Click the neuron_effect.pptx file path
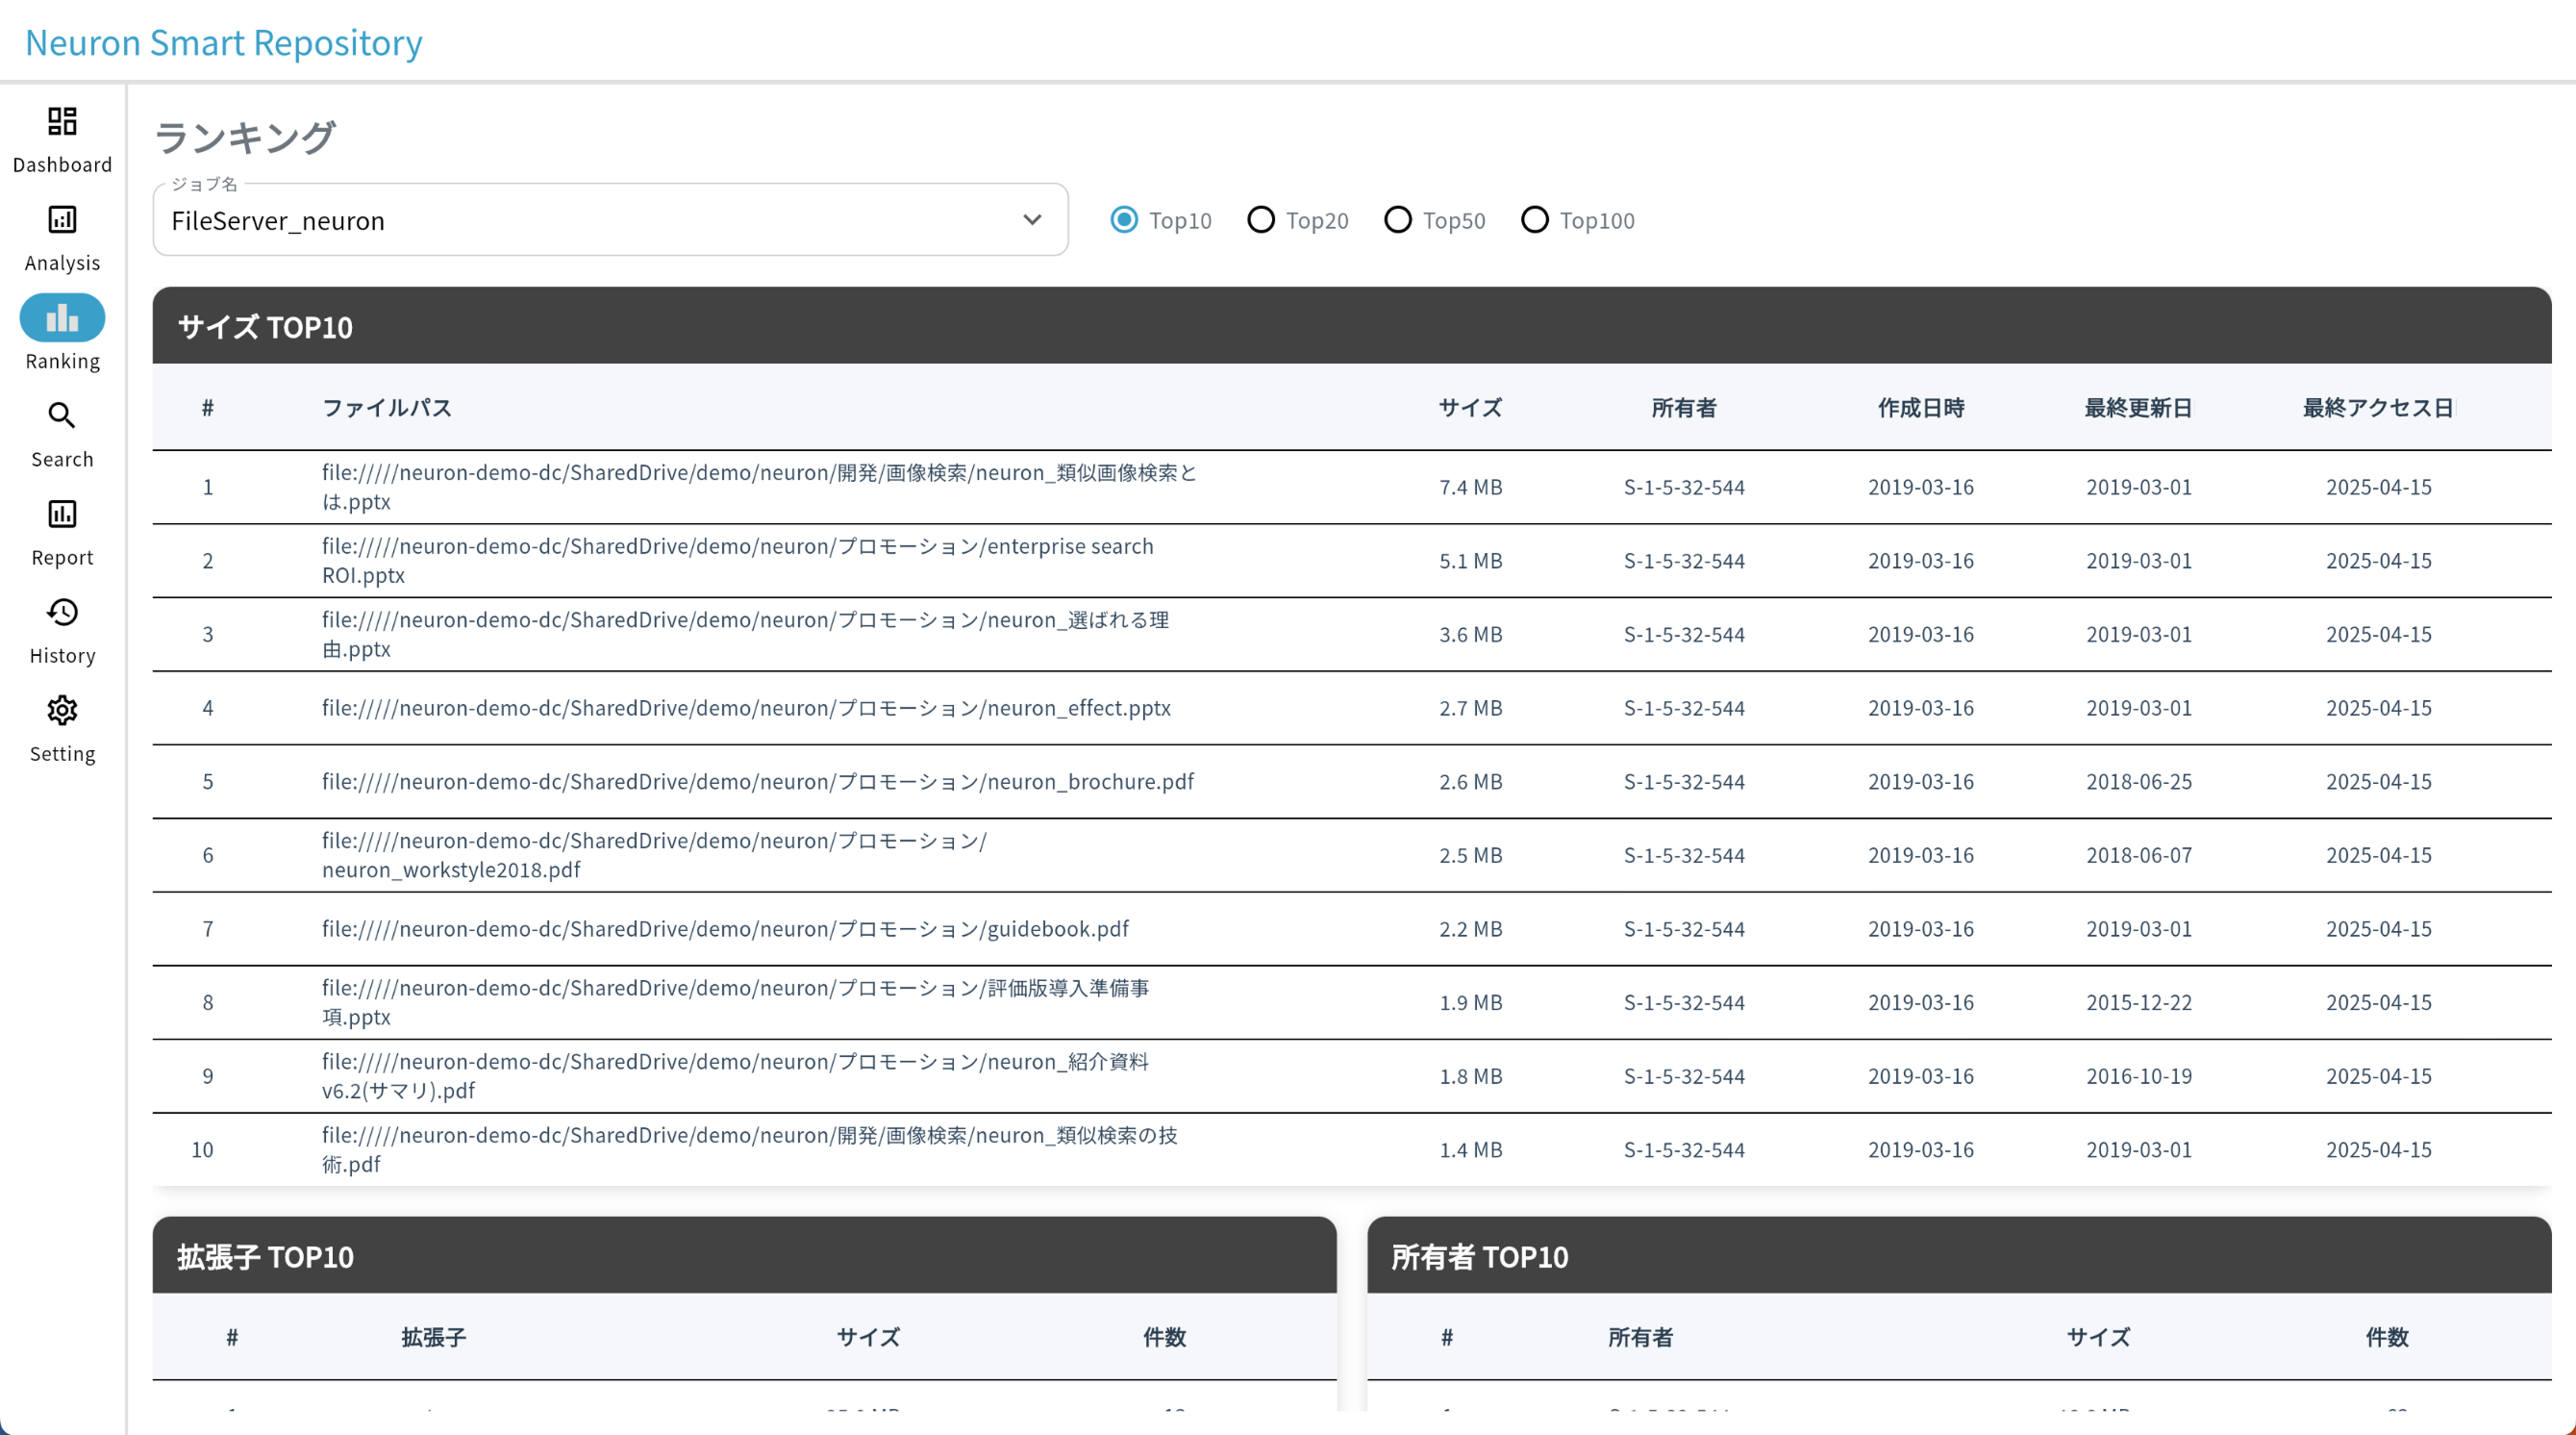The width and height of the screenshot is (2576, 1435). (746, 708)
